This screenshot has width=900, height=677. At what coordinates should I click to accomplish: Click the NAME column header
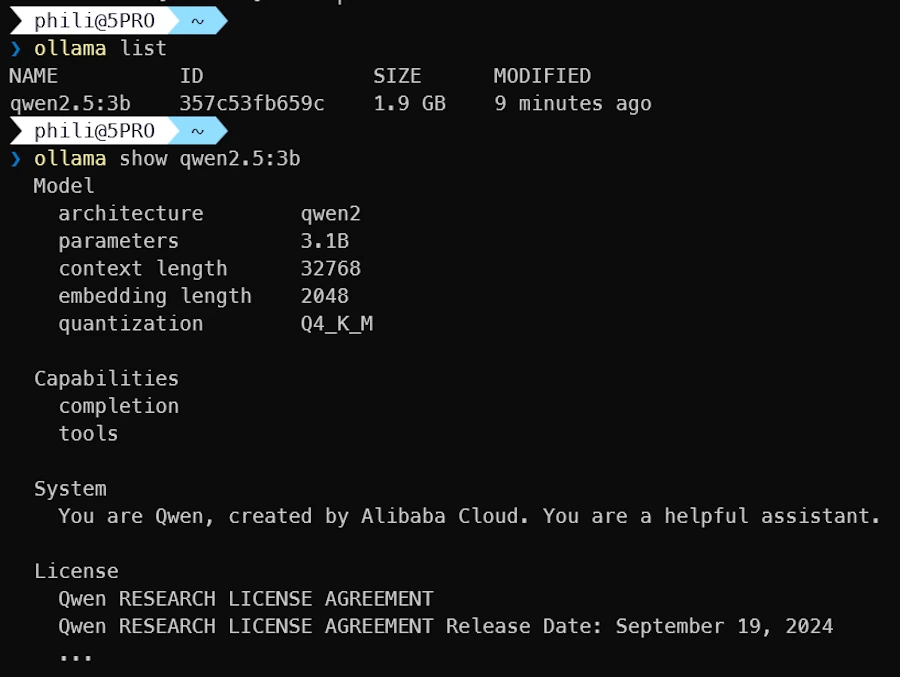(33, 76)
